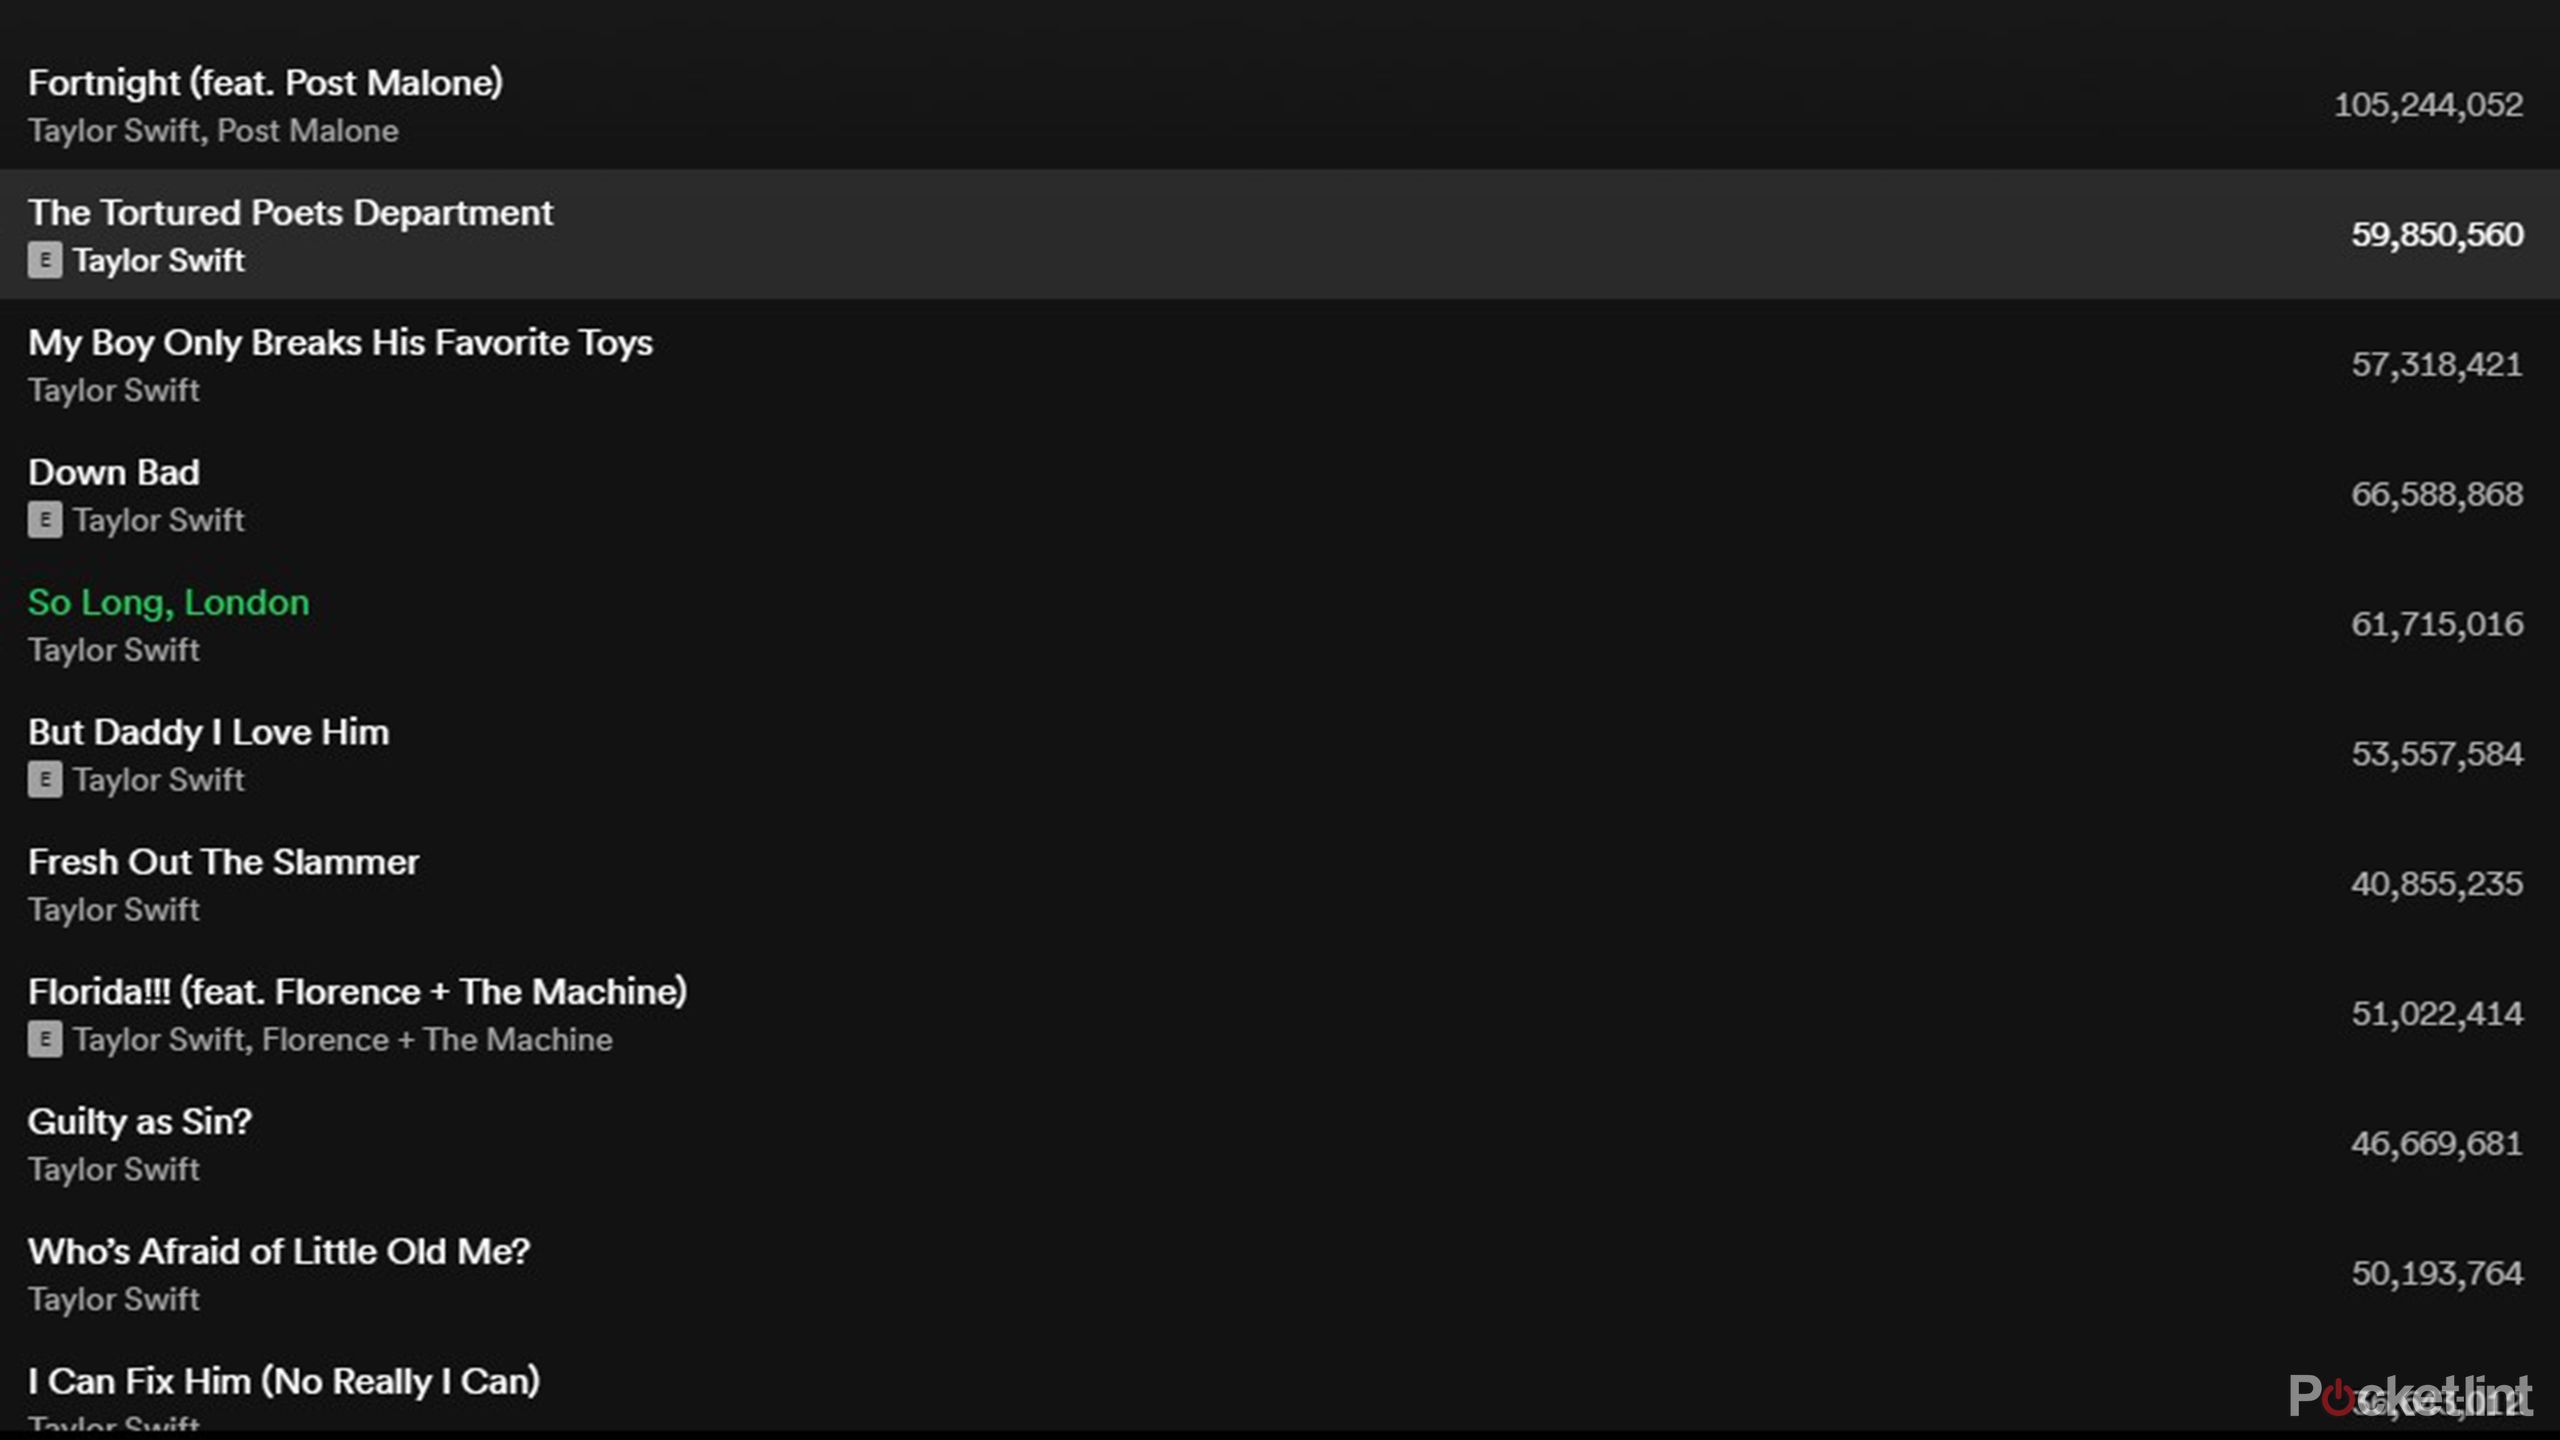This screenshot has width=2560, height=1440.
Task: Select the playing track 'So Long, London'
Action: click(x=169, y=603)
